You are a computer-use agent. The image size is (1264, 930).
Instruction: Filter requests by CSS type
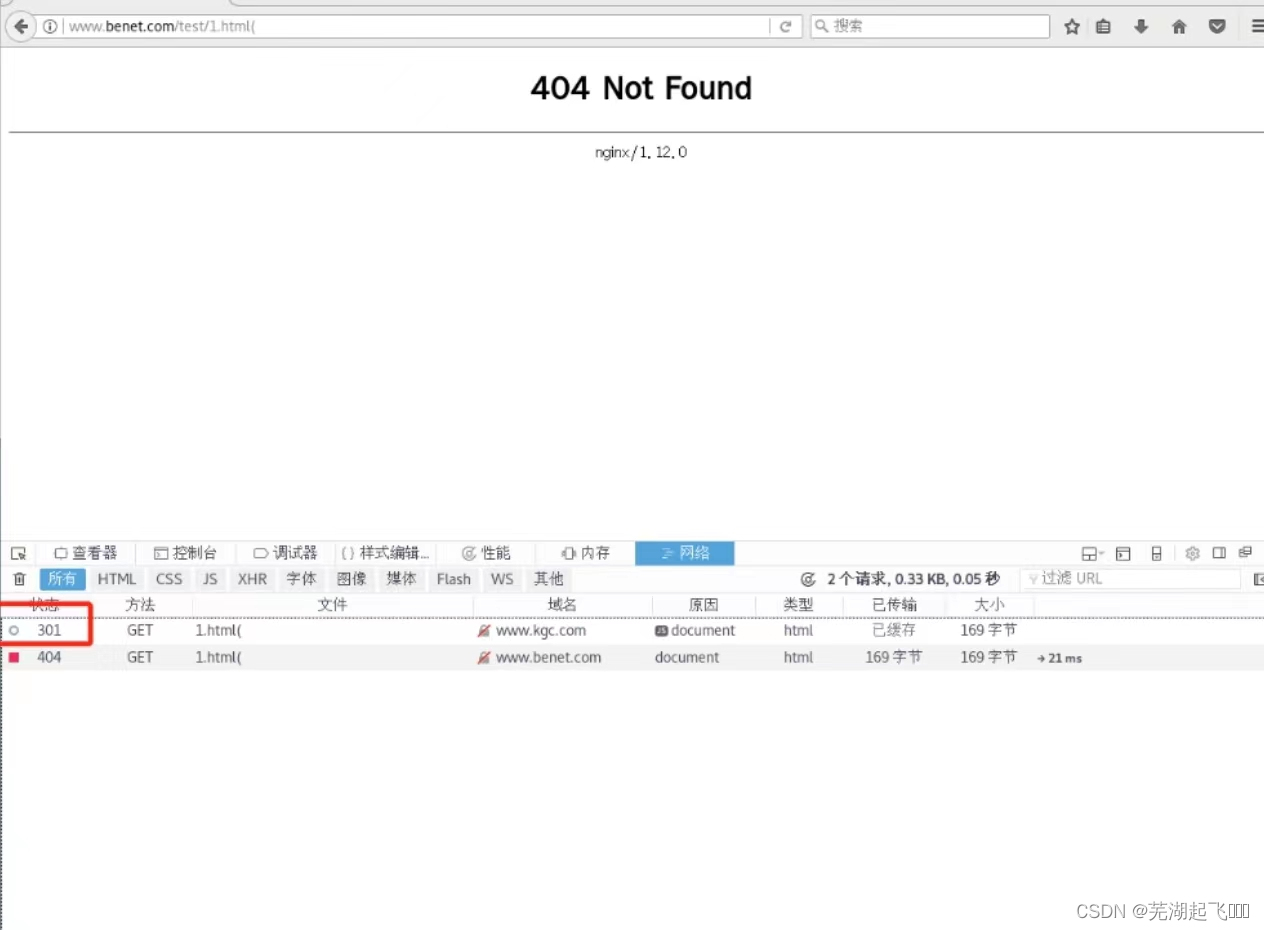click(168, 578)
